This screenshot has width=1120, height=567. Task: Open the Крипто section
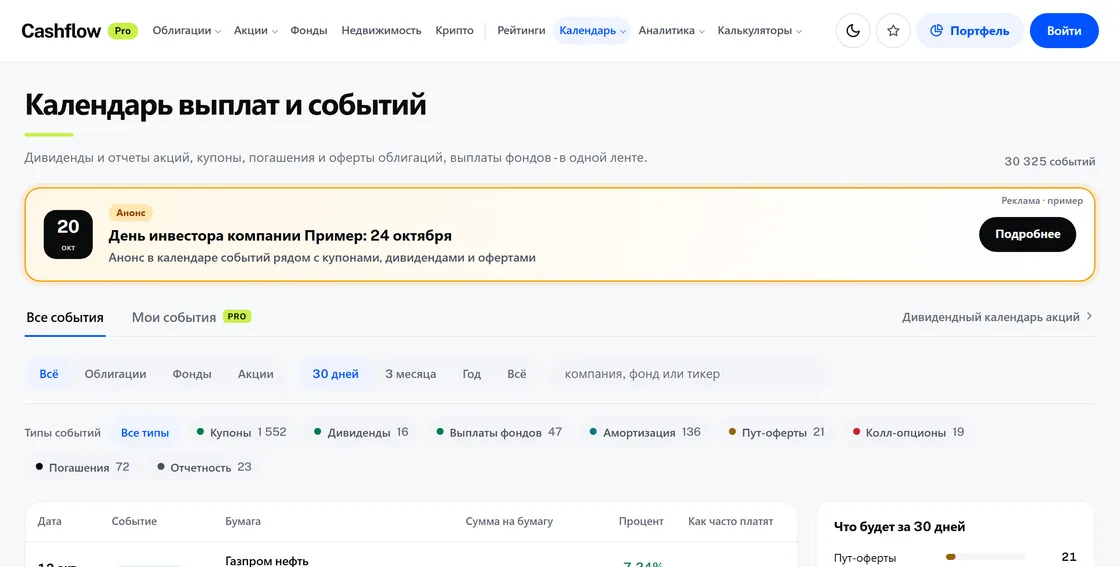click(454, 31)
